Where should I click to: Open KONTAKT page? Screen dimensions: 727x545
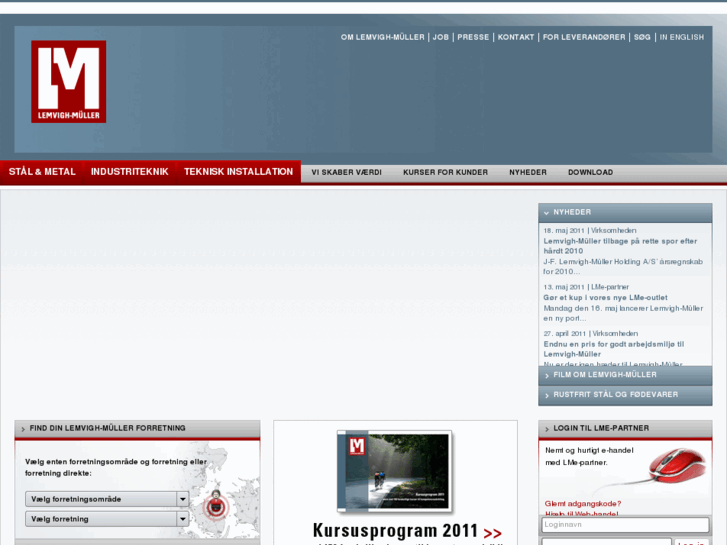pyautogui.click(x=516, y=37)
